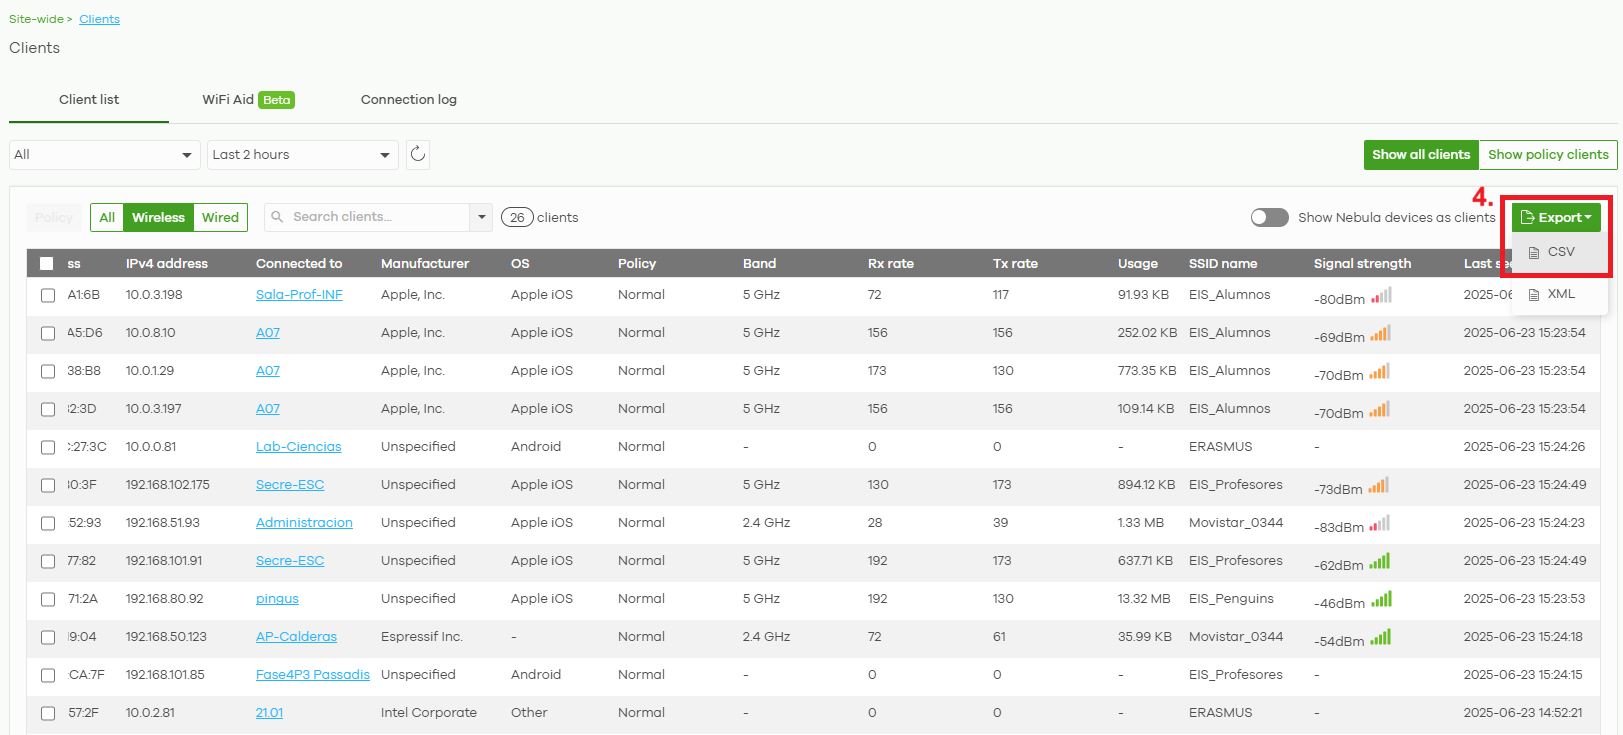Switch to Client list tab
Screen dimensions: 1623x735
89,100
